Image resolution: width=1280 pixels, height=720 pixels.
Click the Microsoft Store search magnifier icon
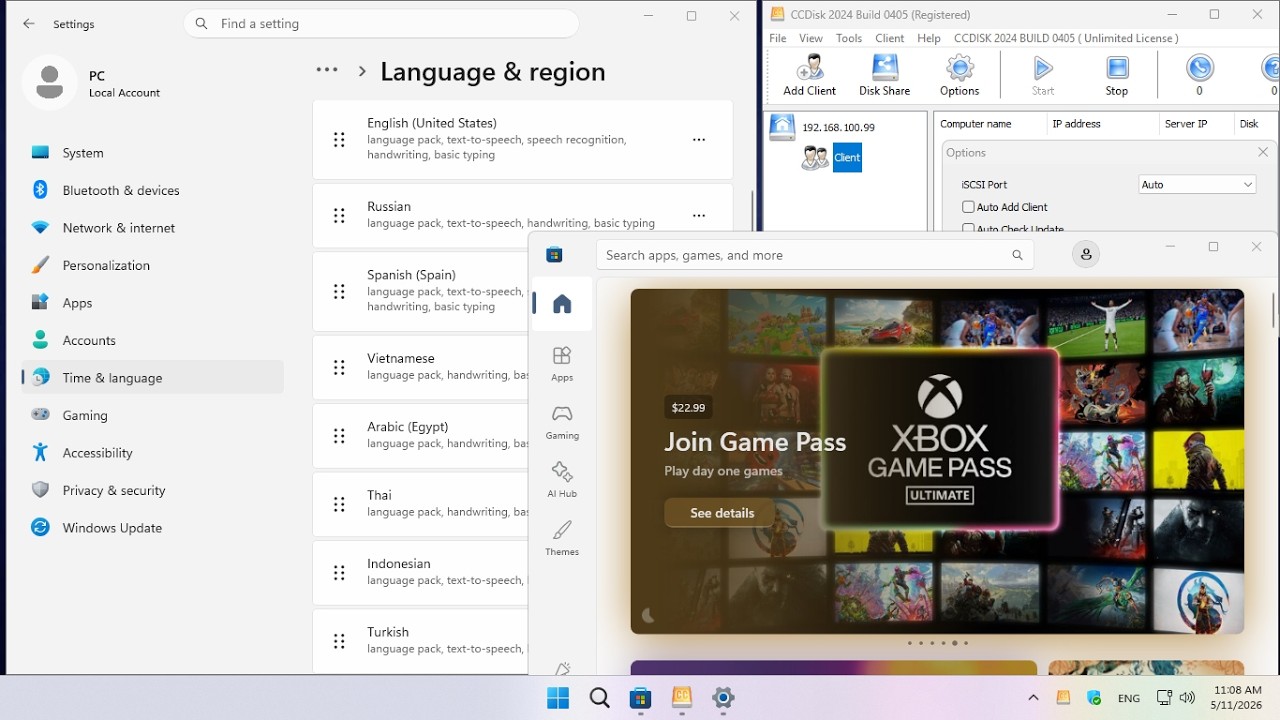click(1017, 255)
